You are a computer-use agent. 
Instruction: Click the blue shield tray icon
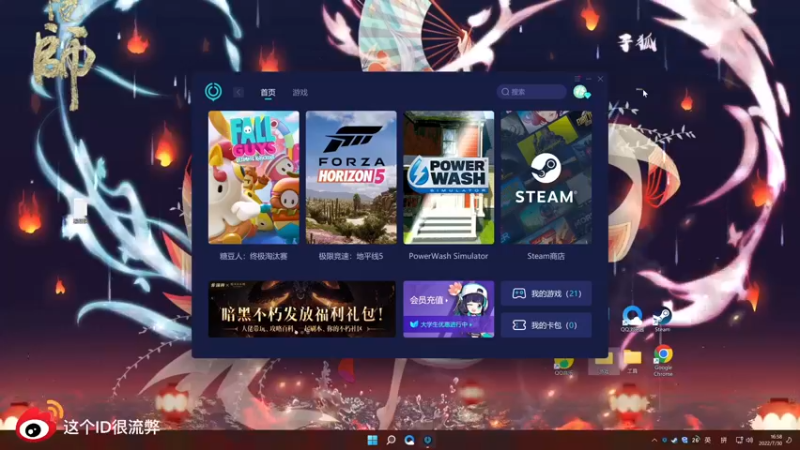[685, 440]
